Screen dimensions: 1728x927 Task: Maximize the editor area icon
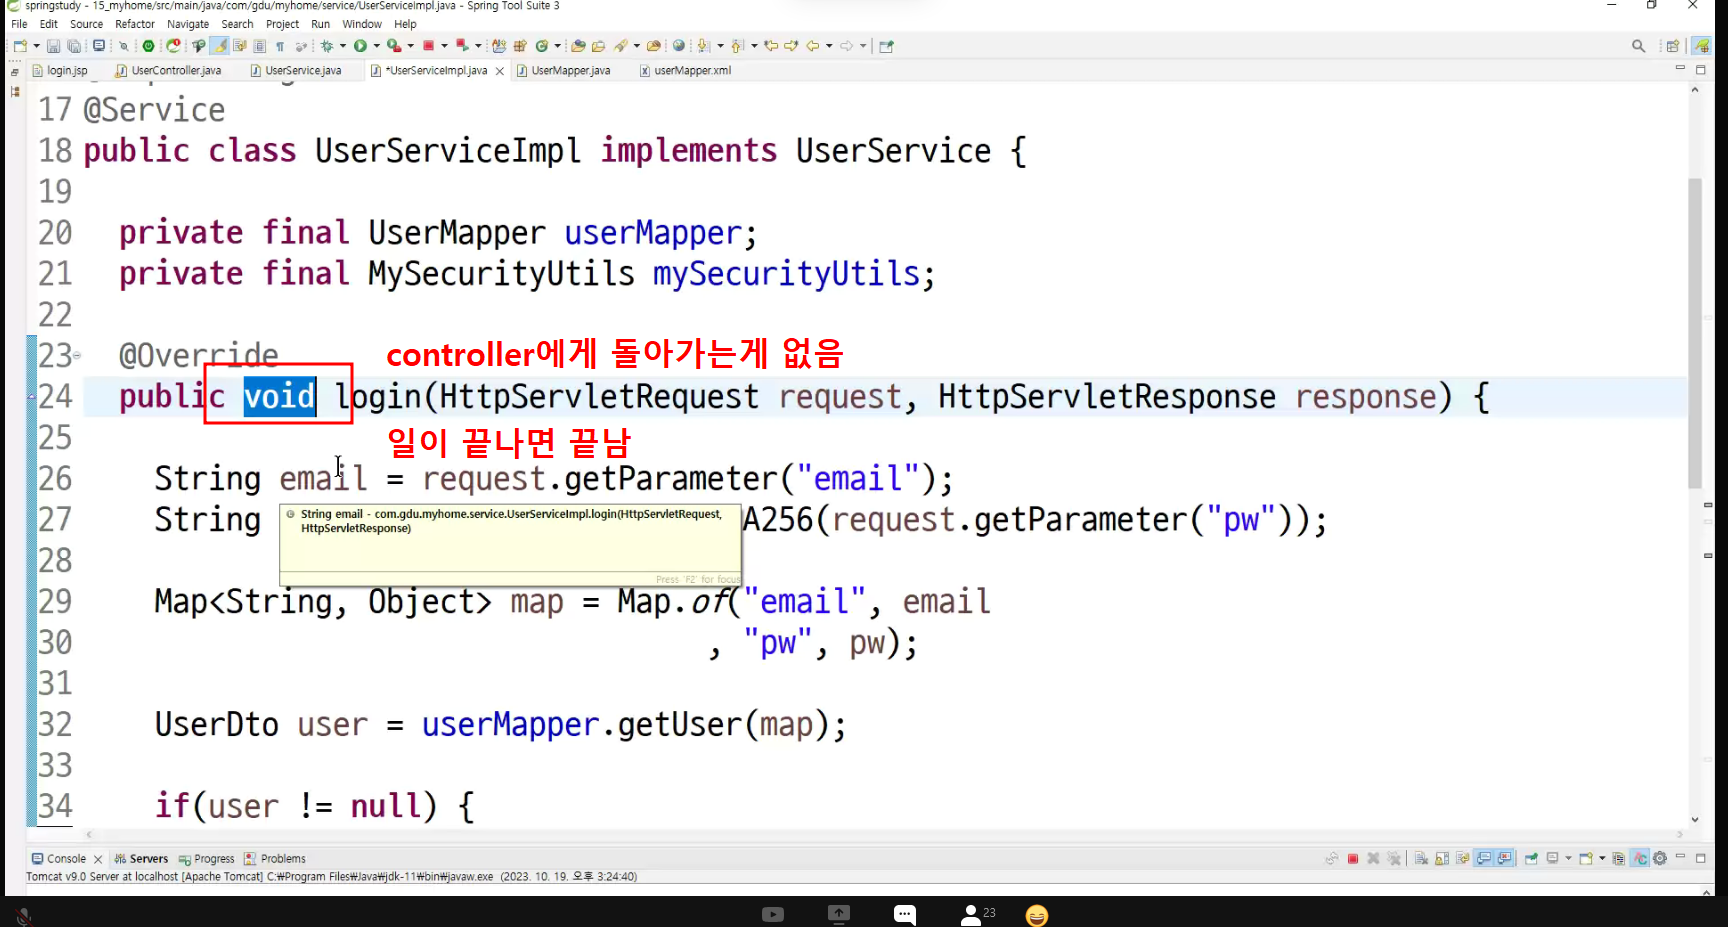(1701, 69)
